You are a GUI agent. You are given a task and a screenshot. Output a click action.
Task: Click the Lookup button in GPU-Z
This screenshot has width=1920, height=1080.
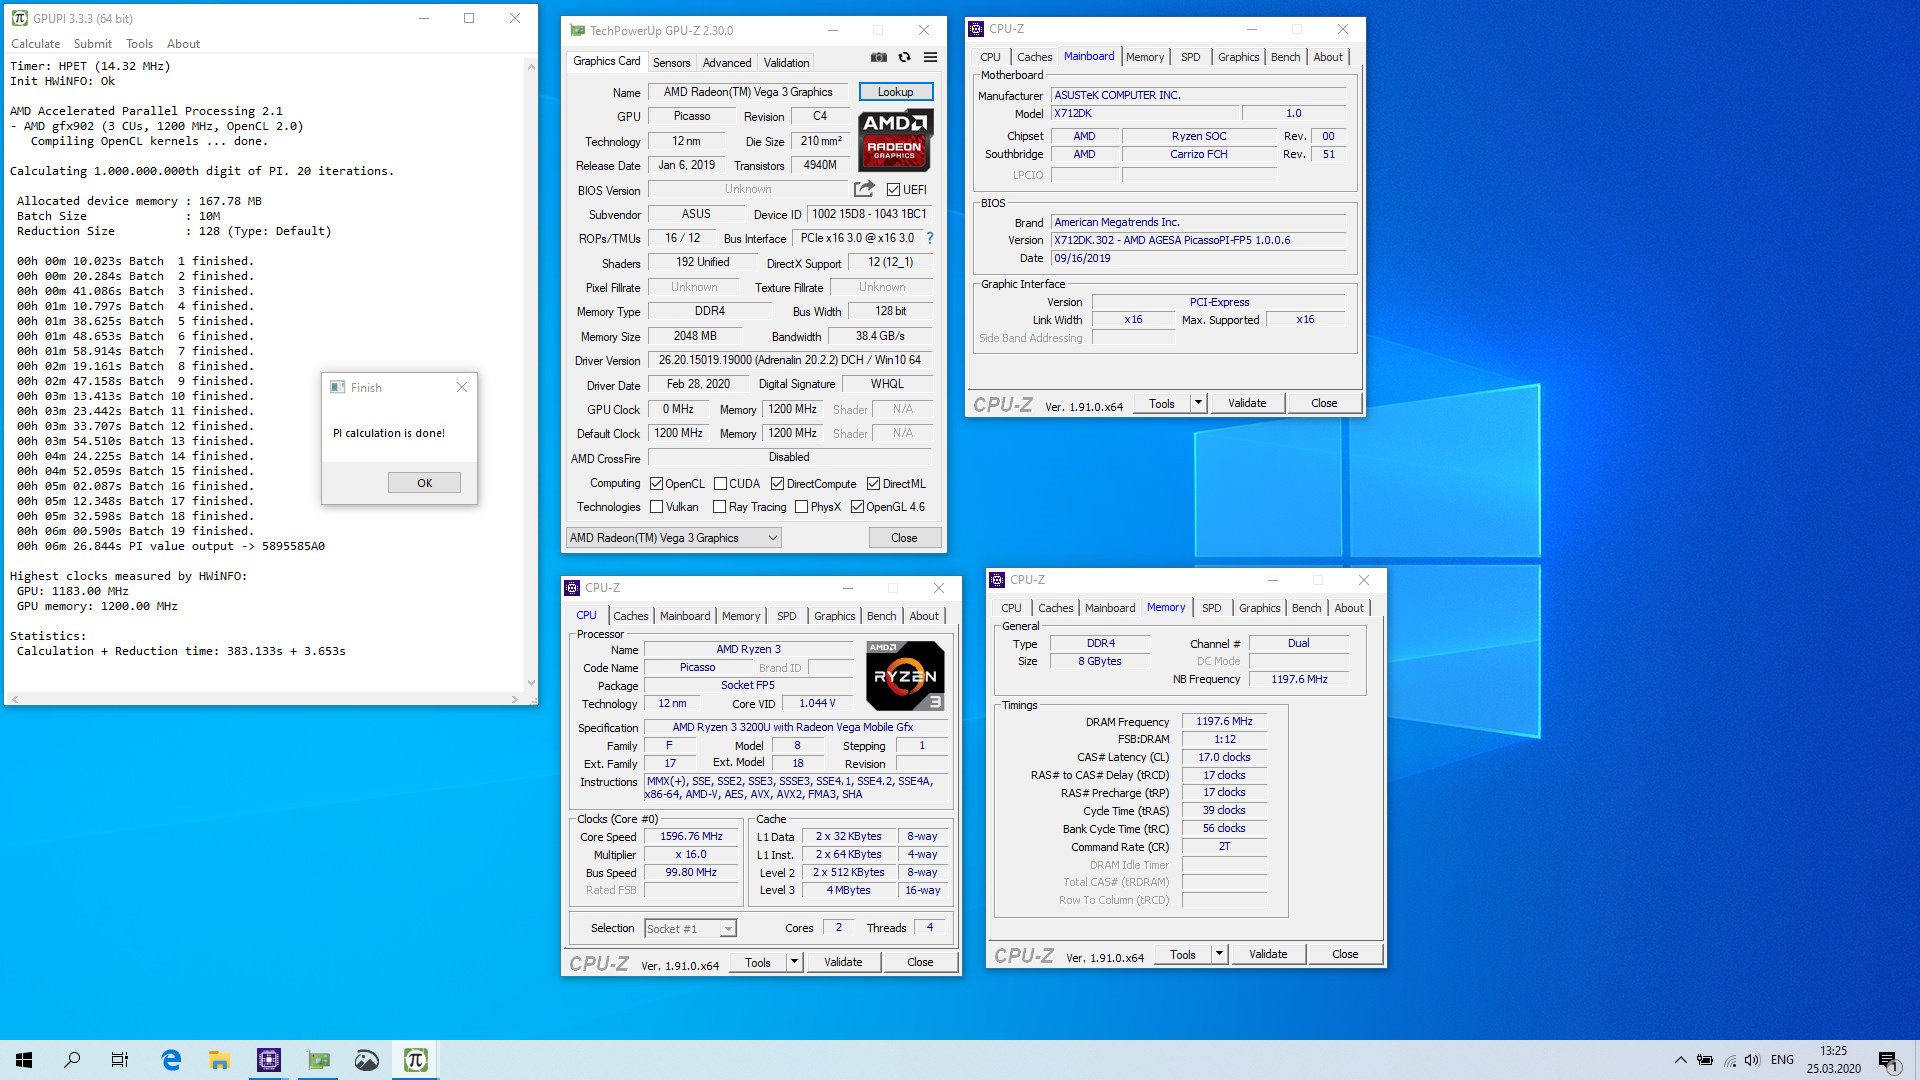pos(895,92)
